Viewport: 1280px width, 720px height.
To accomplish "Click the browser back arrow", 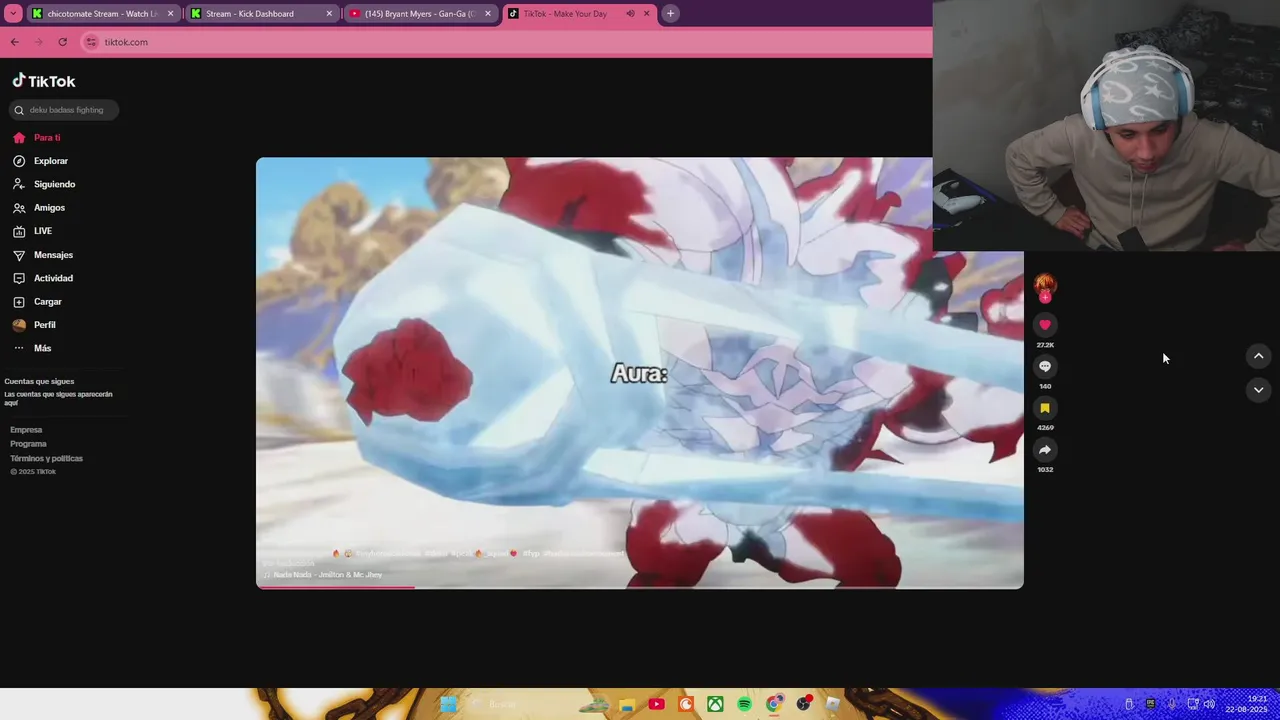I will coord(14,42).
